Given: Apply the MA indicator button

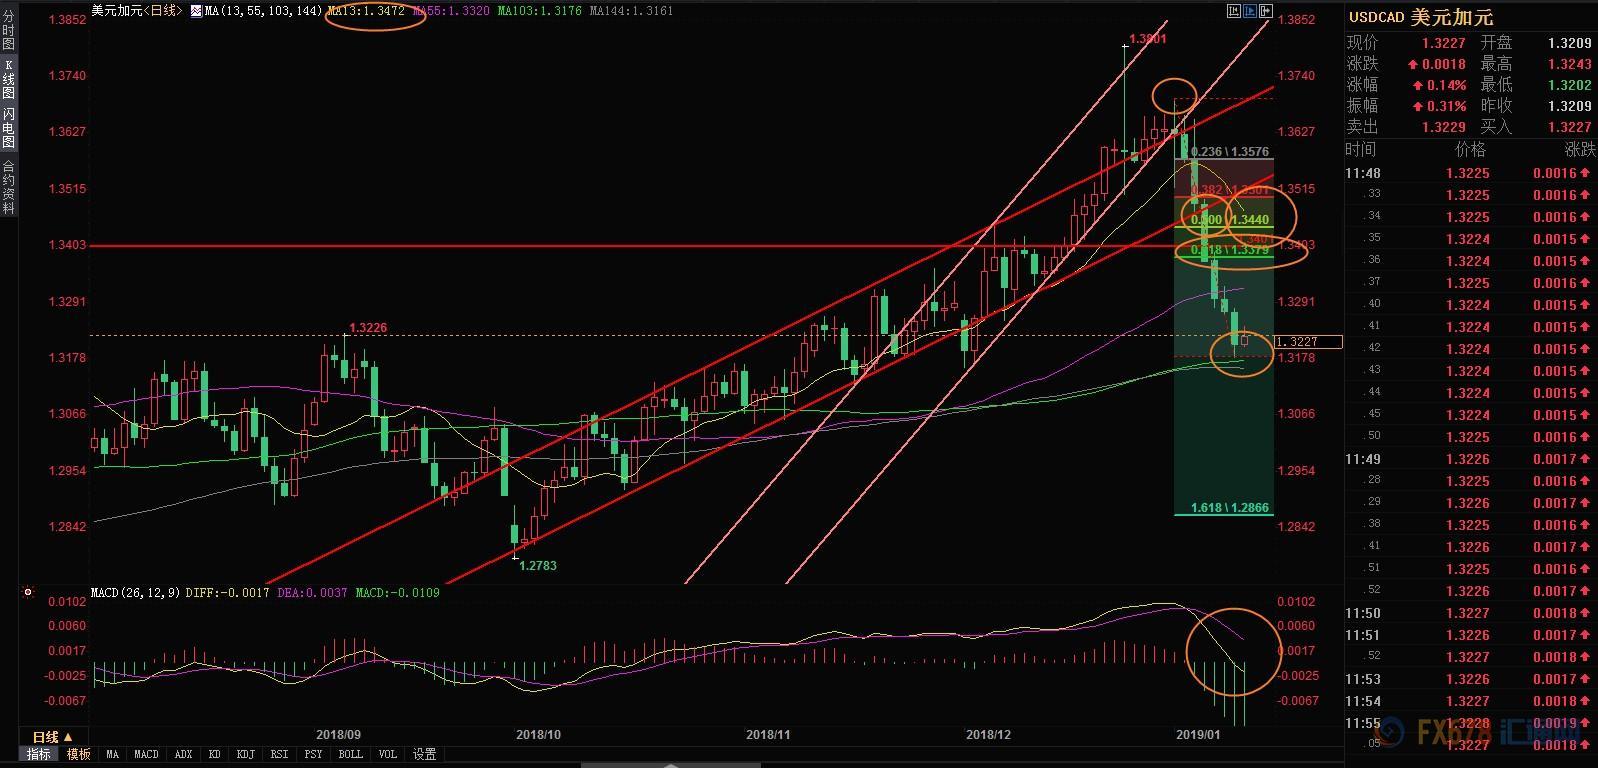Looking at the screenshot, I should click(x=112, y=754).
